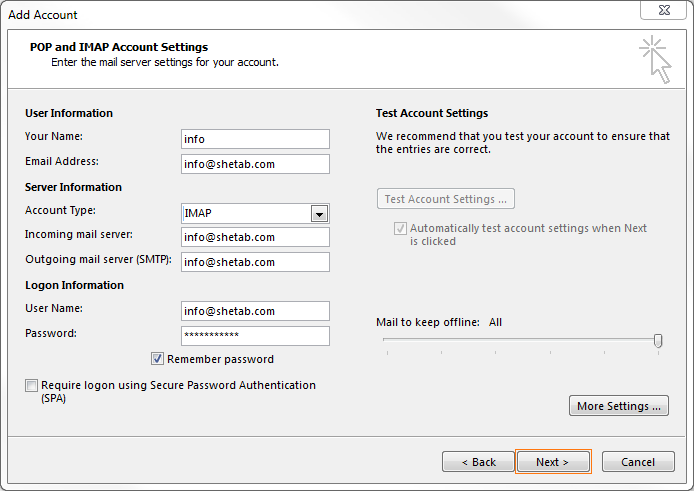The image size is (694, 491).
Task: Click the Mail to keep offline slider handle
Action: tap(658, 341)
